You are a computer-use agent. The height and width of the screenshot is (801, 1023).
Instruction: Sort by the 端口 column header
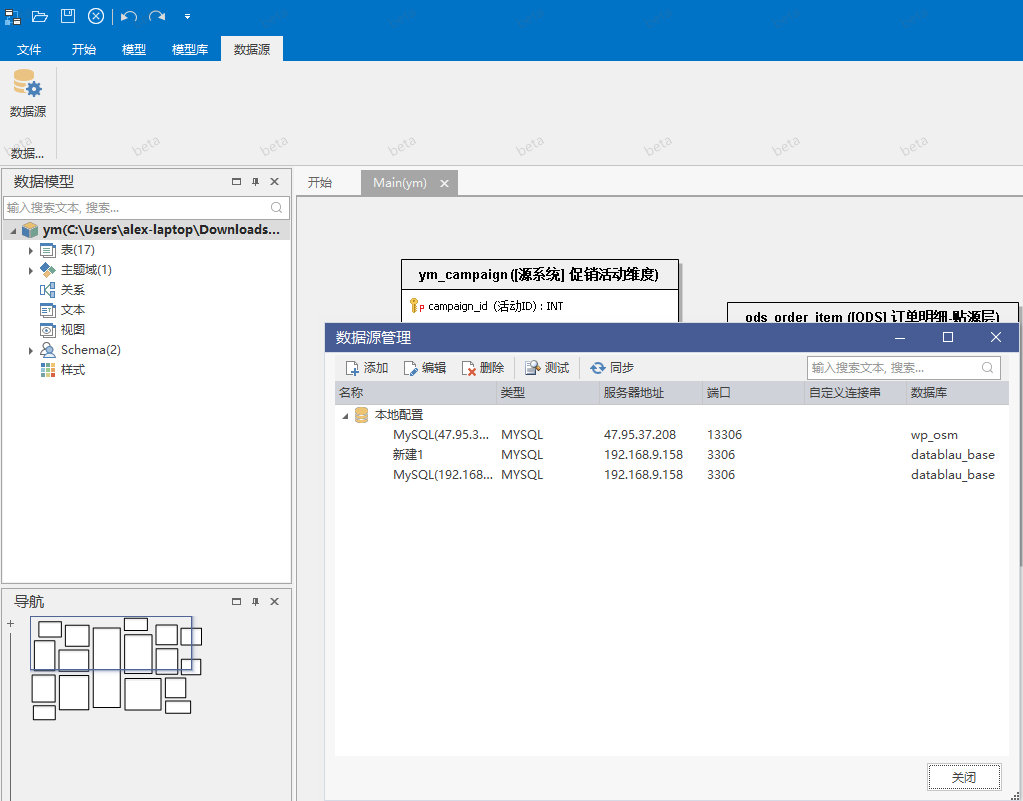(753, 393)
